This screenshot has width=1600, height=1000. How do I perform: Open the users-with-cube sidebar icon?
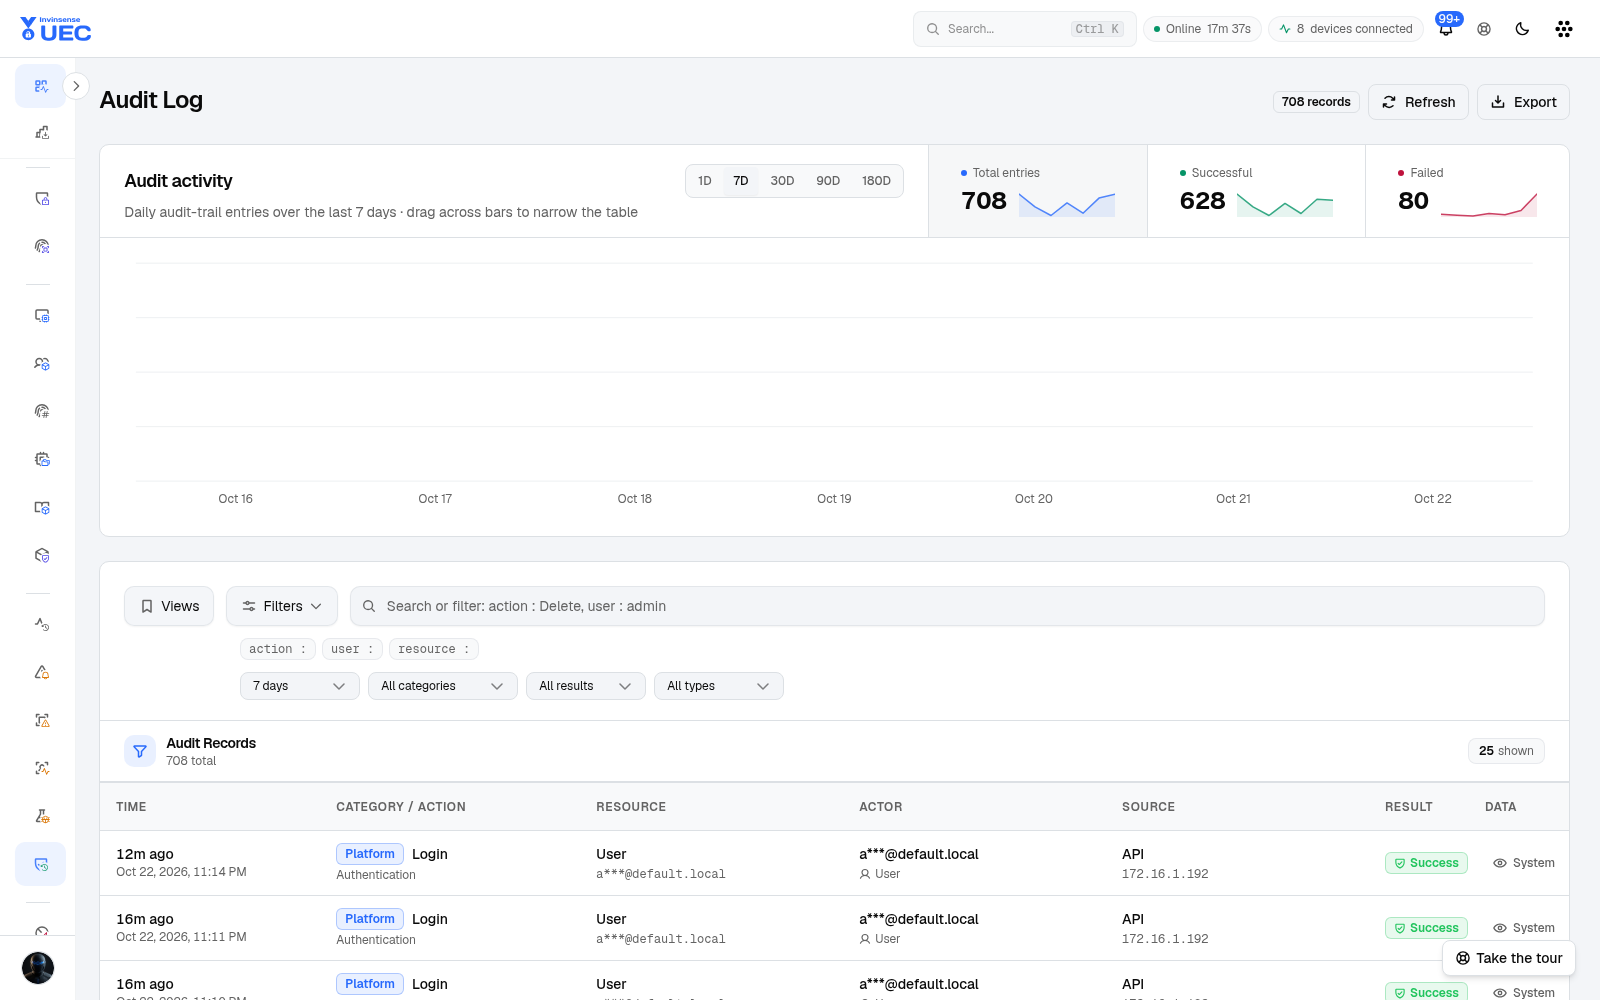coord(41,363)
